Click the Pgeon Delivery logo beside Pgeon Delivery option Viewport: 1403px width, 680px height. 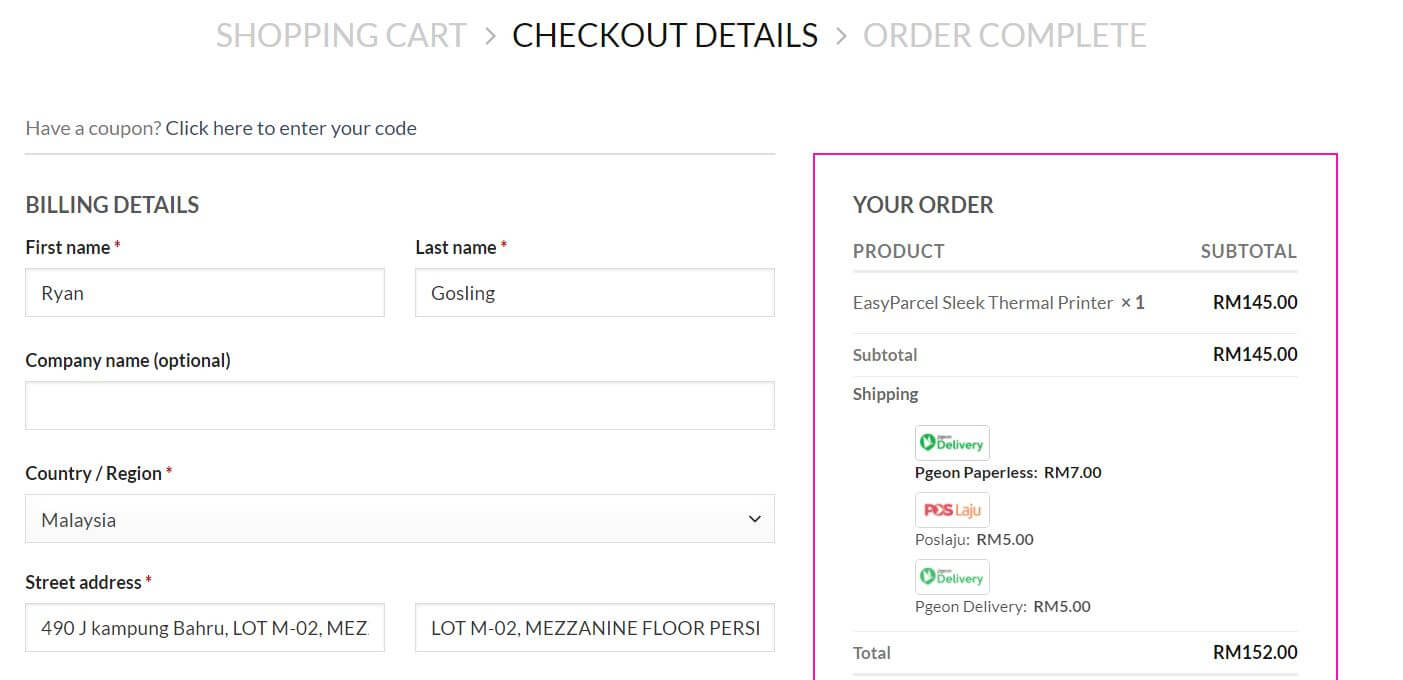951,576
